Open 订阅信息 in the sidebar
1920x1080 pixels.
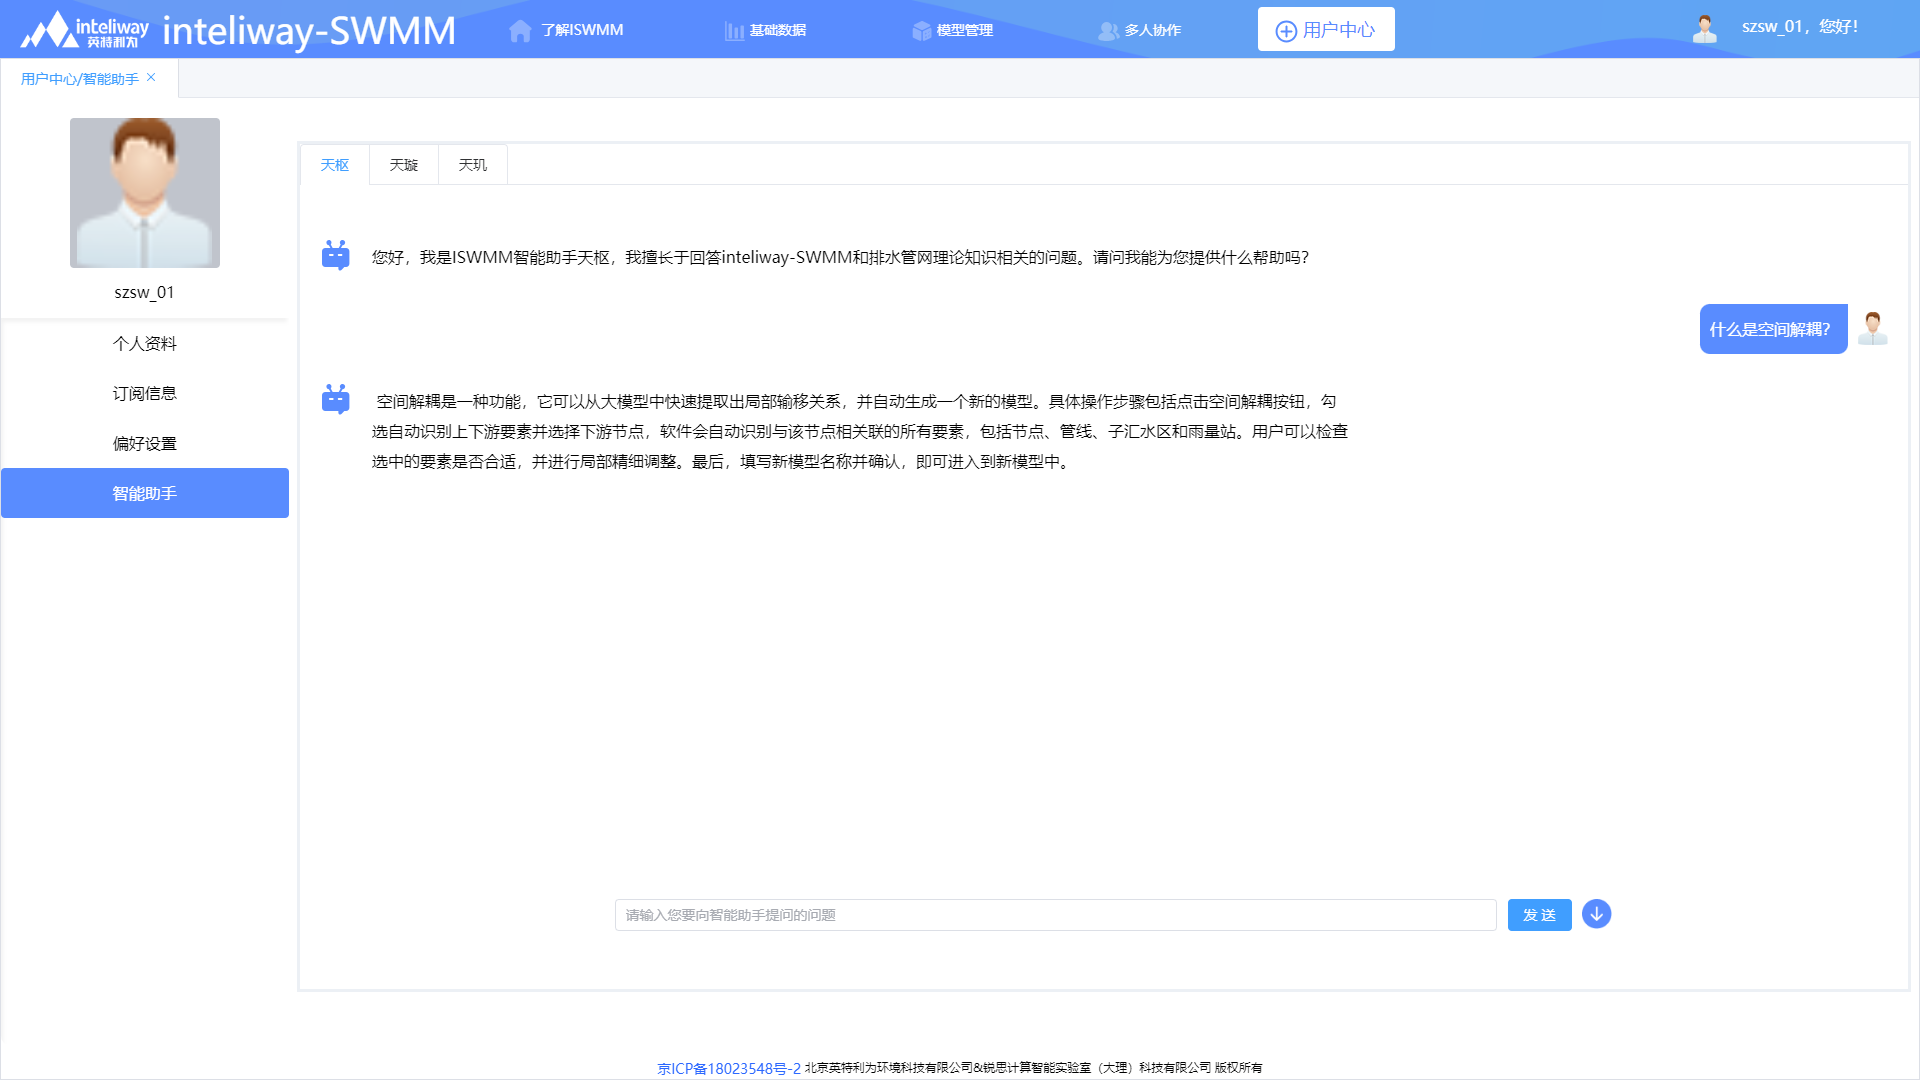[145, 393]
